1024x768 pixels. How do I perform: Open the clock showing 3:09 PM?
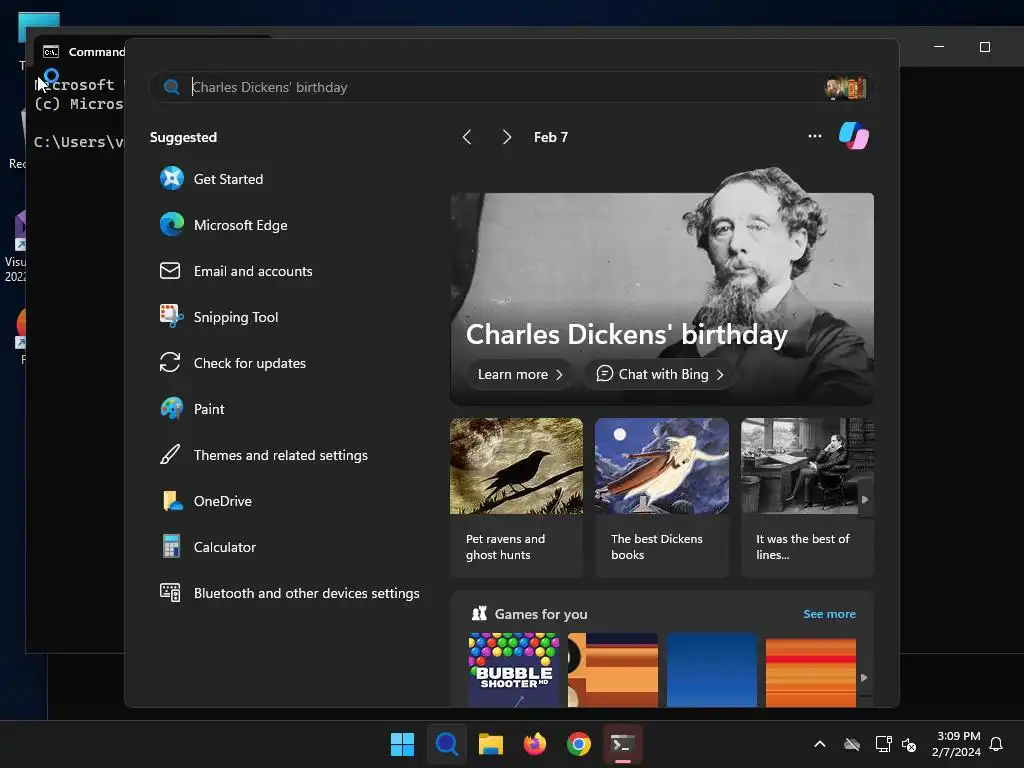pos(957,744)
